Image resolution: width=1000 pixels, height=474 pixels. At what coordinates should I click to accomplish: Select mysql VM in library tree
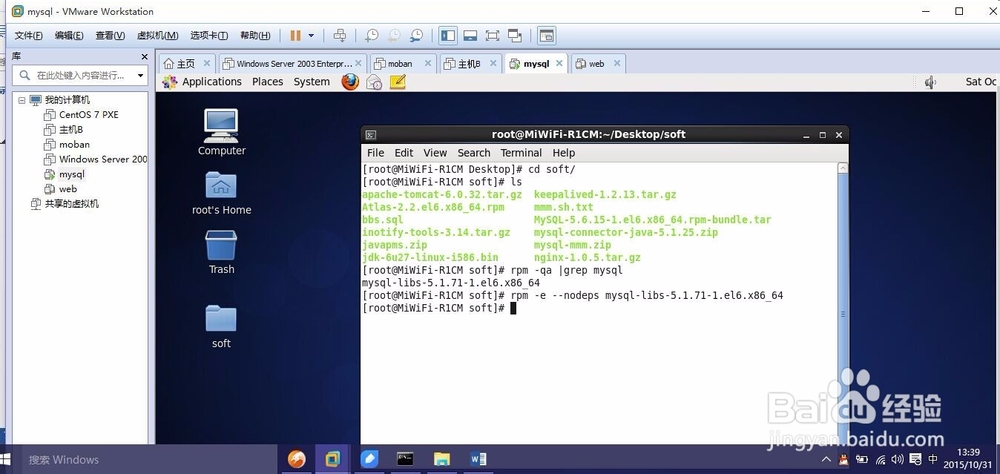(x=71, y=174)
